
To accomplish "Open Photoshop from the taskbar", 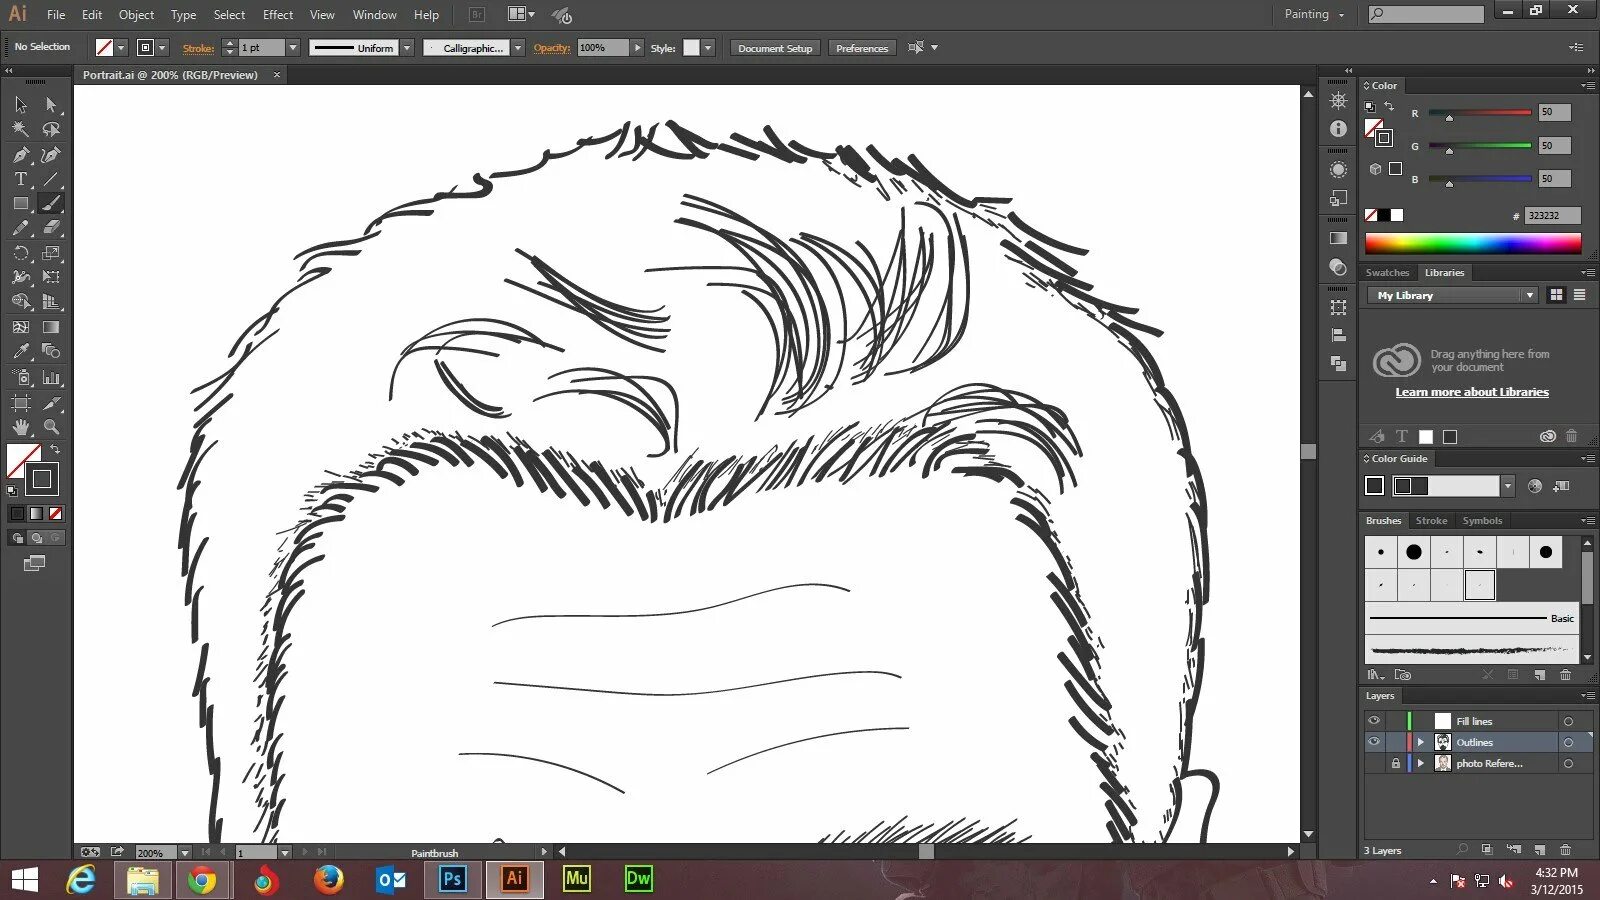I will [x=452, y=879].
